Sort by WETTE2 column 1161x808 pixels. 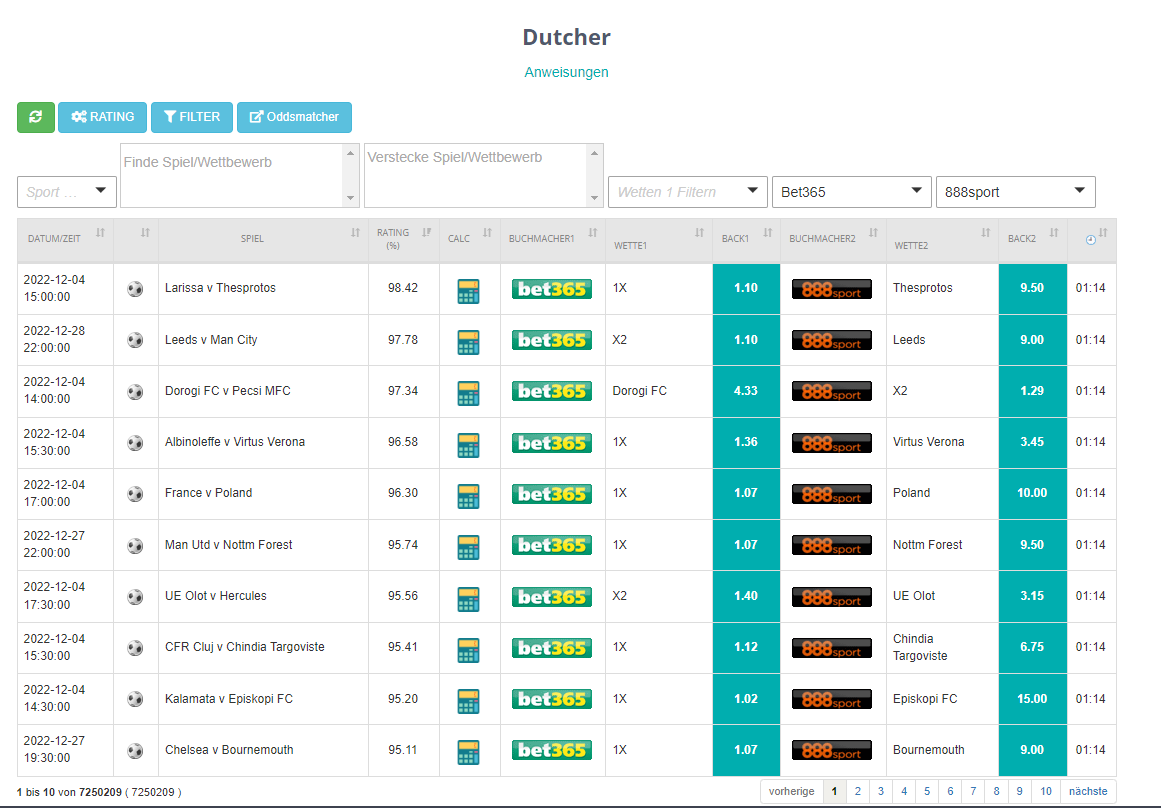coord(942,239)
